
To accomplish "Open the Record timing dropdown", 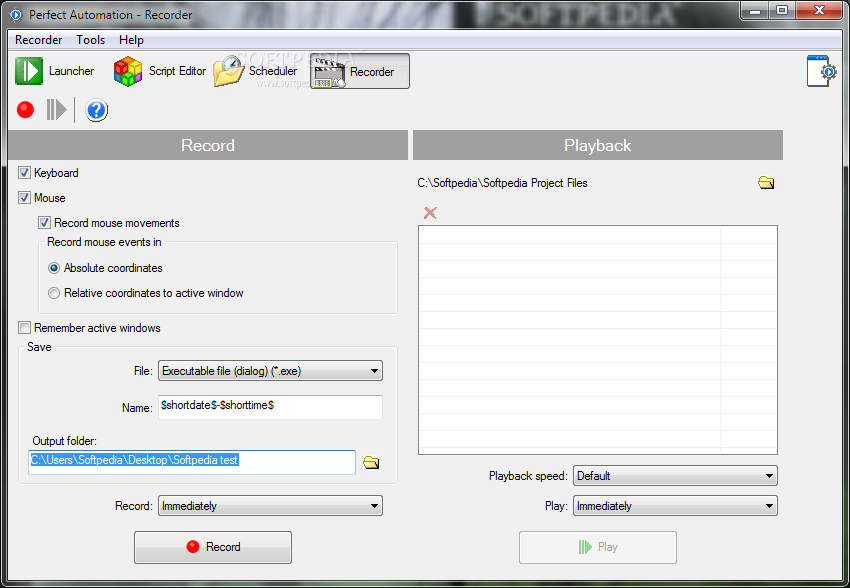I will (x=271, y=506).
